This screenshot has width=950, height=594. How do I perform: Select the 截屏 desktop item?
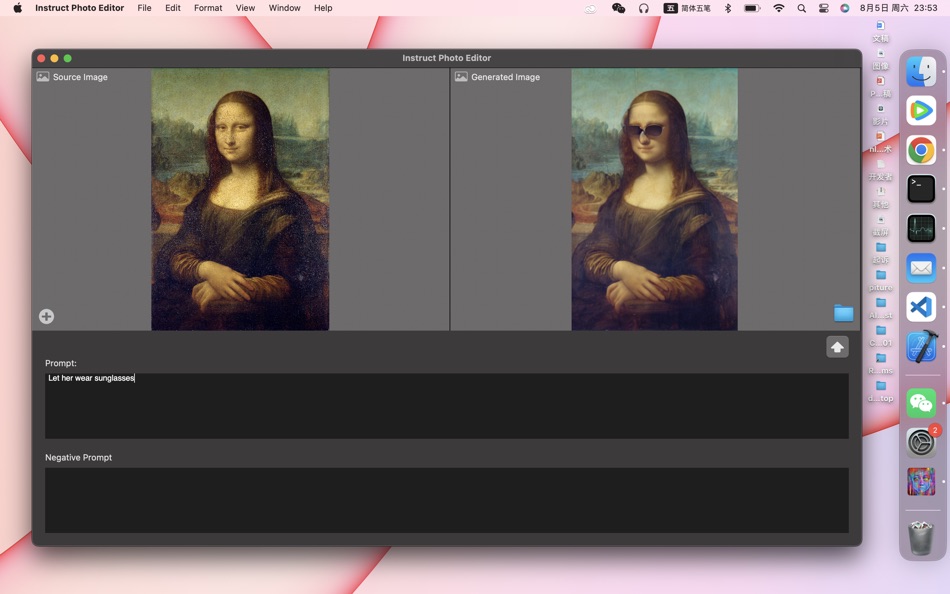[880, 225]
